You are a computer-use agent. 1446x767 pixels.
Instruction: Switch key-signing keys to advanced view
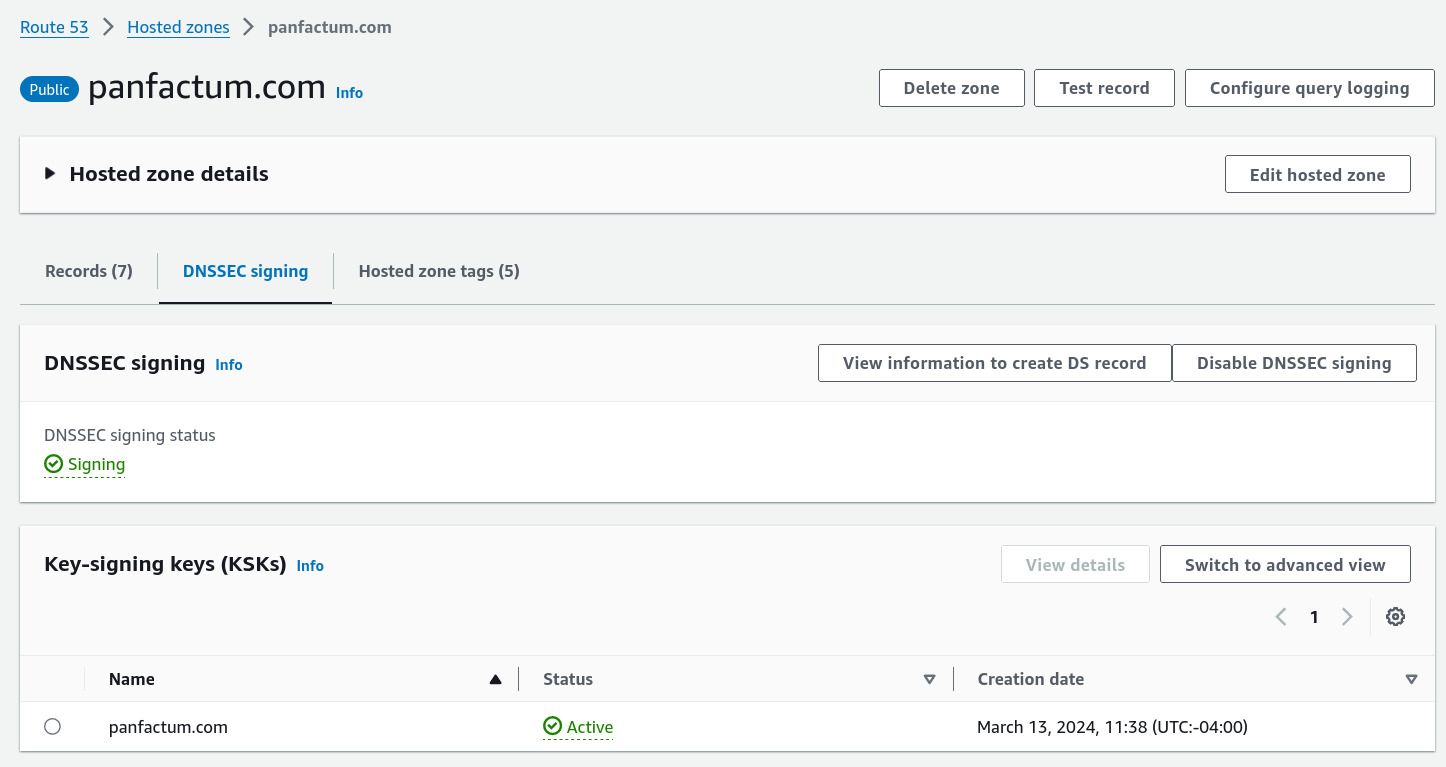1285,564
